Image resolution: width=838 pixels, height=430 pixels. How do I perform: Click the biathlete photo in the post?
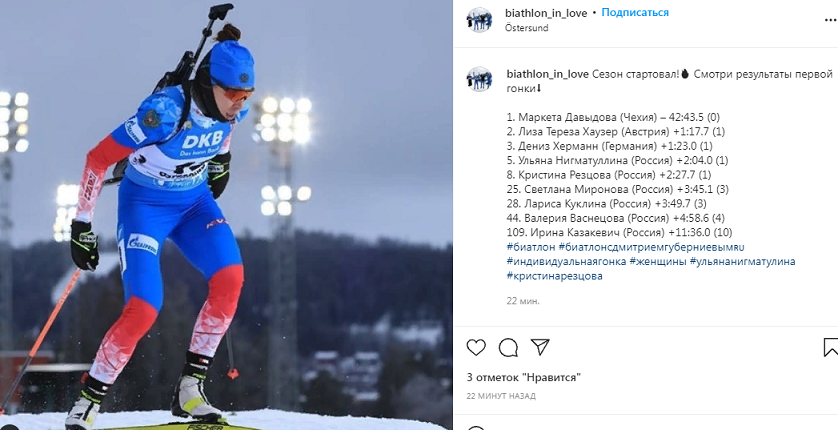point(226,215)
